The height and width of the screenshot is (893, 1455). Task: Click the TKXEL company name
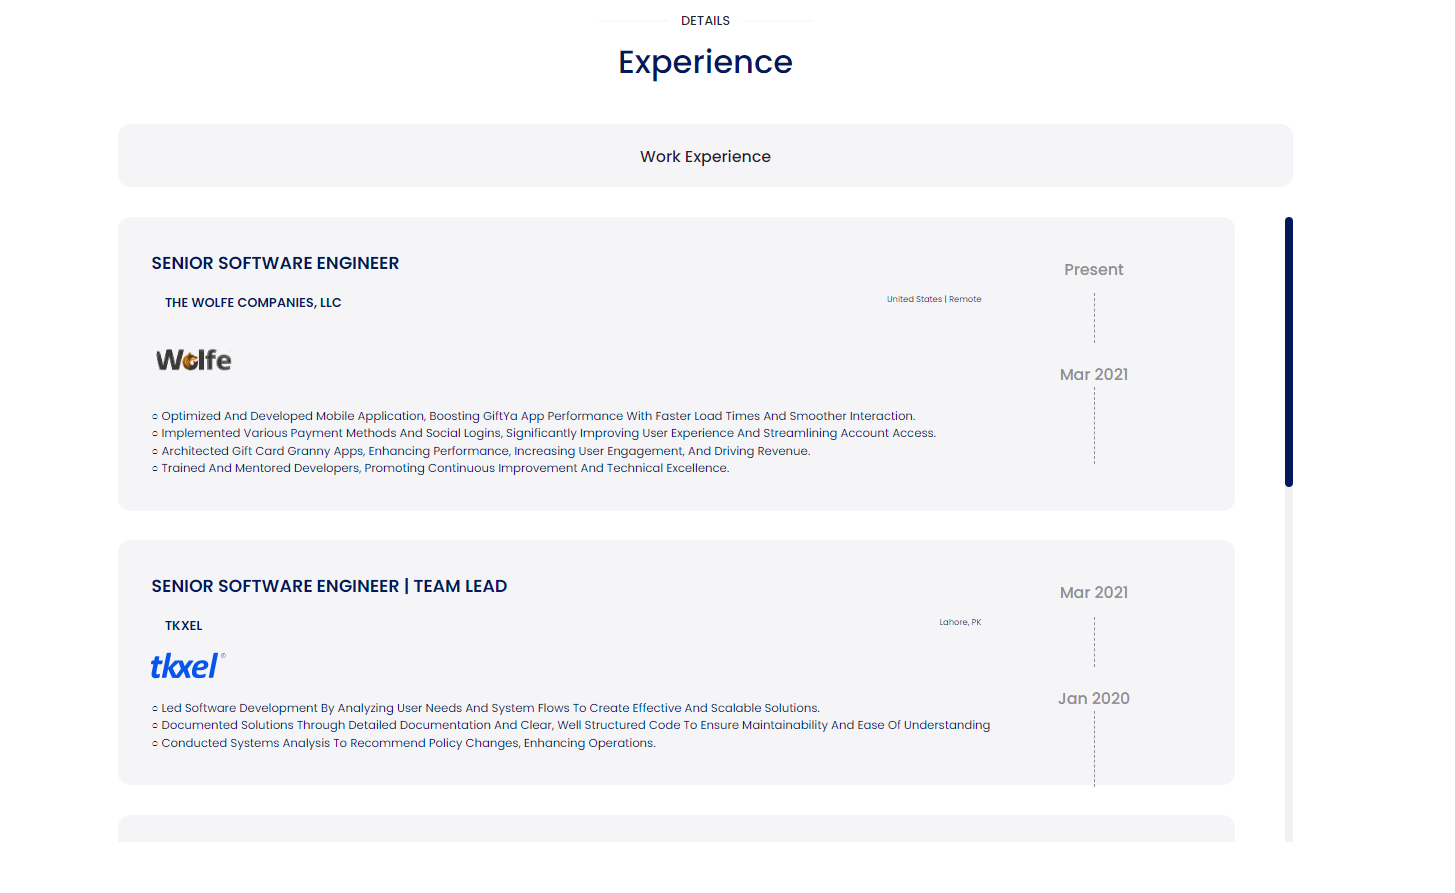tap(184, 626)
